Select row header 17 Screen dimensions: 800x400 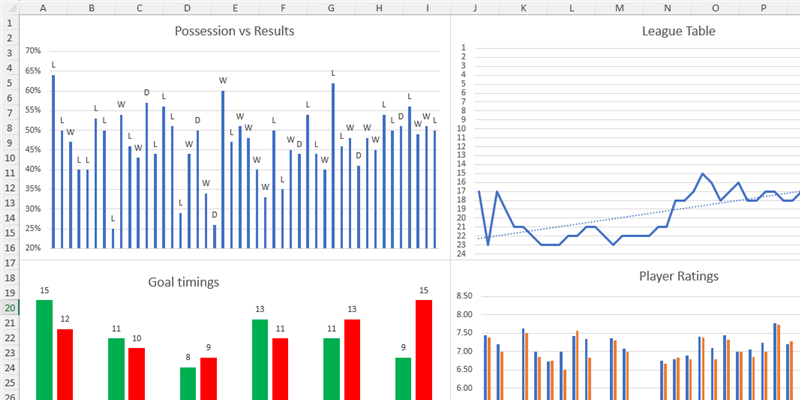9,263
